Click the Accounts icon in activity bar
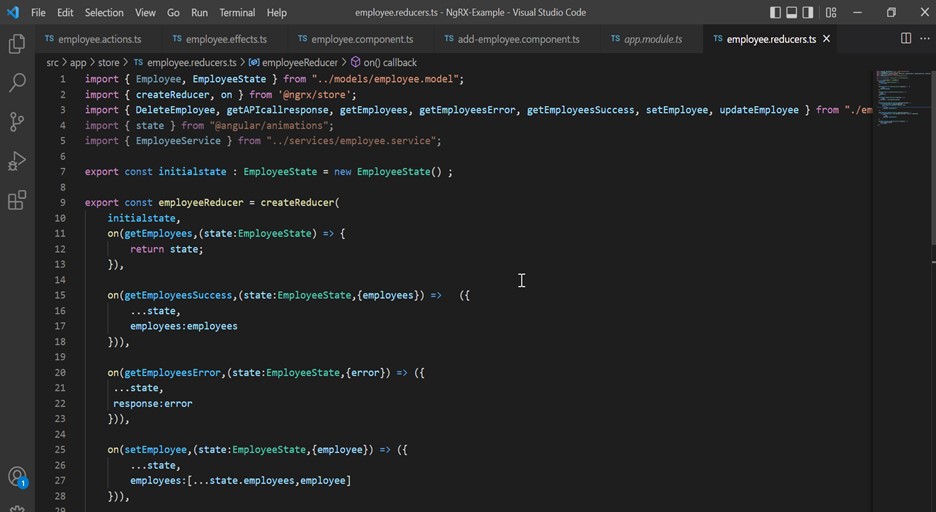 tap(17, 477)
